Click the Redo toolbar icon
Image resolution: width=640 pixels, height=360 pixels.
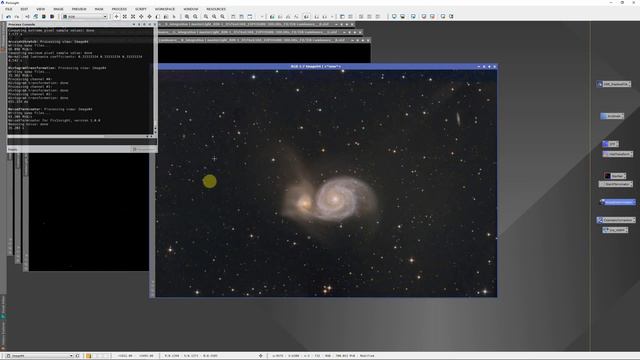tap(17, 17)
